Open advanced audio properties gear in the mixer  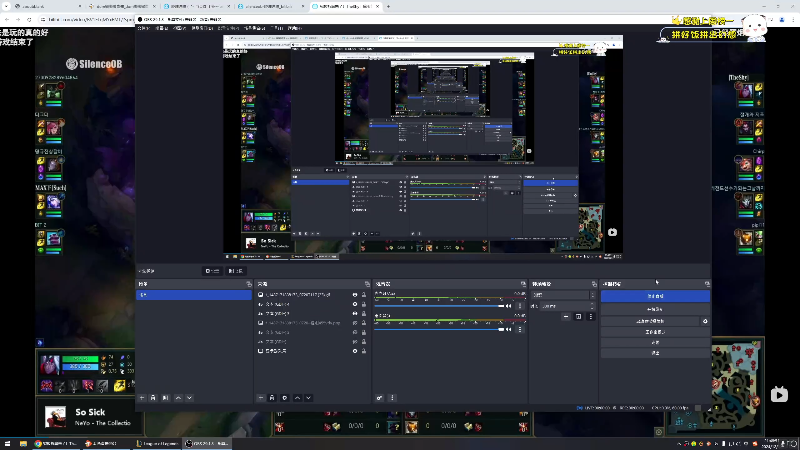tap(380, 398)
